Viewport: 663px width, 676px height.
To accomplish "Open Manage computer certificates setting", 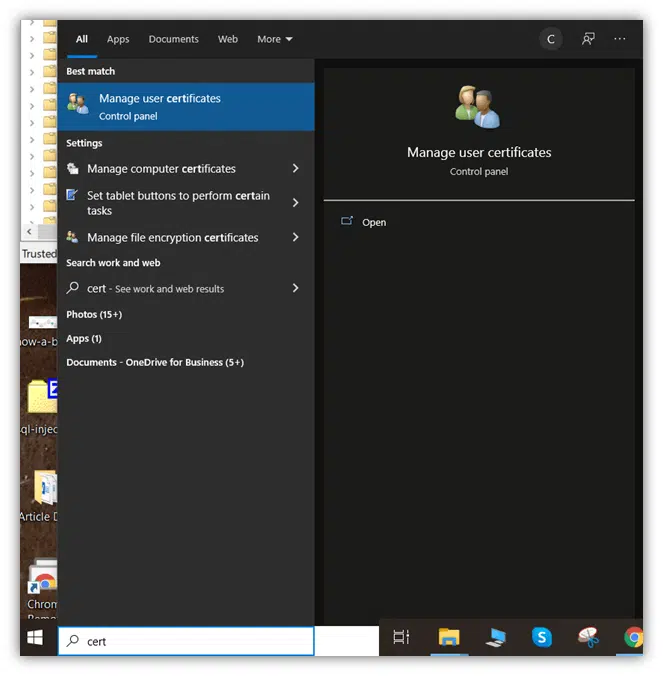I will 161,169.
